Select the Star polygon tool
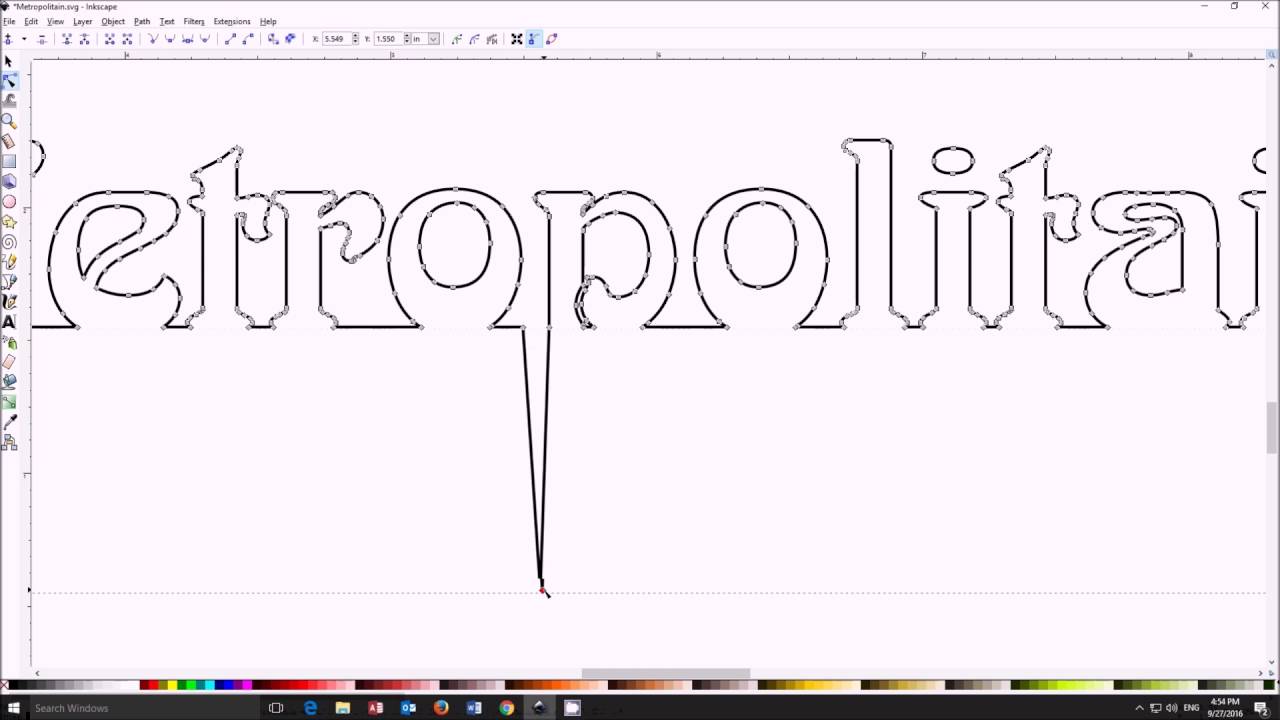Image resolution: width=1280 pixels, height=720 pixels. coord(9,221)
